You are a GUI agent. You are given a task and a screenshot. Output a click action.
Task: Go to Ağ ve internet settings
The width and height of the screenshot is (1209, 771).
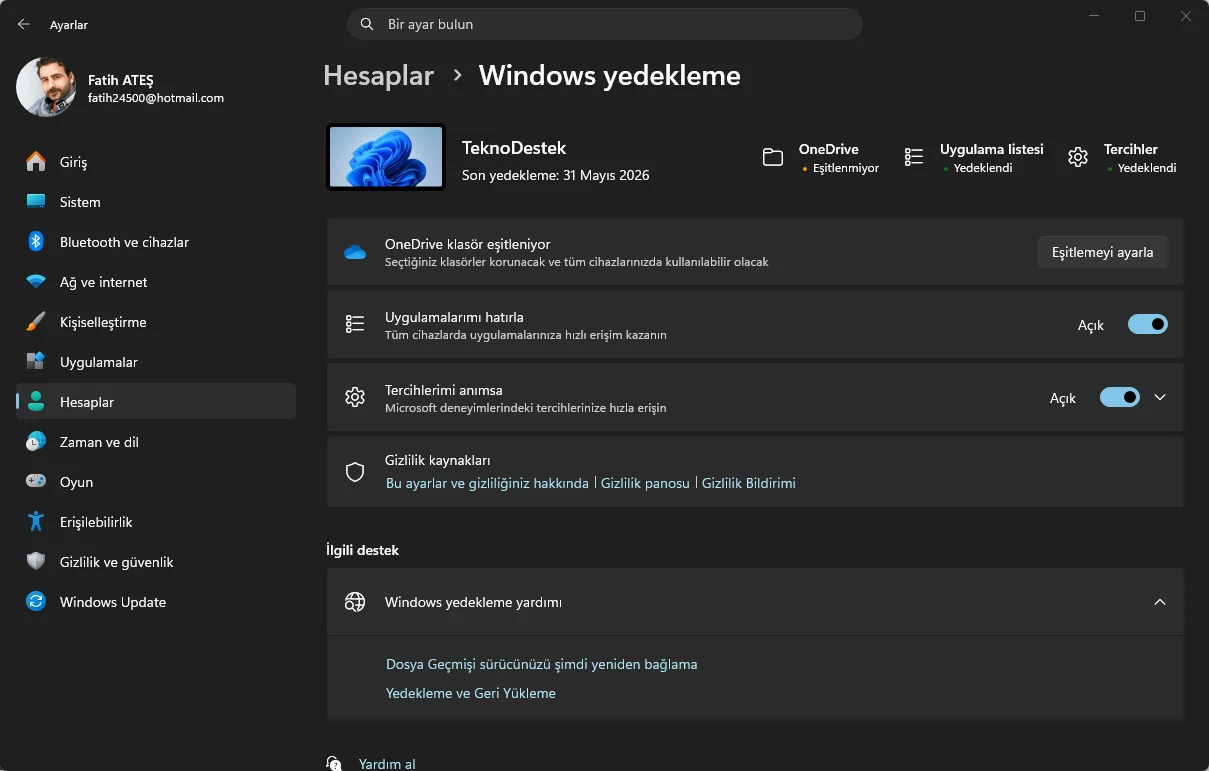(156, 282)
